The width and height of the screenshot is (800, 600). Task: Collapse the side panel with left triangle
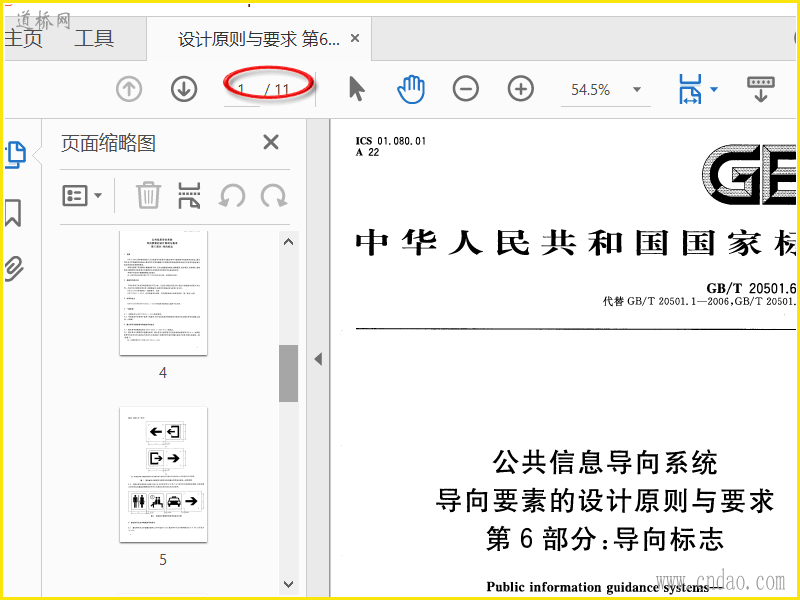click(x=318, y=359)
